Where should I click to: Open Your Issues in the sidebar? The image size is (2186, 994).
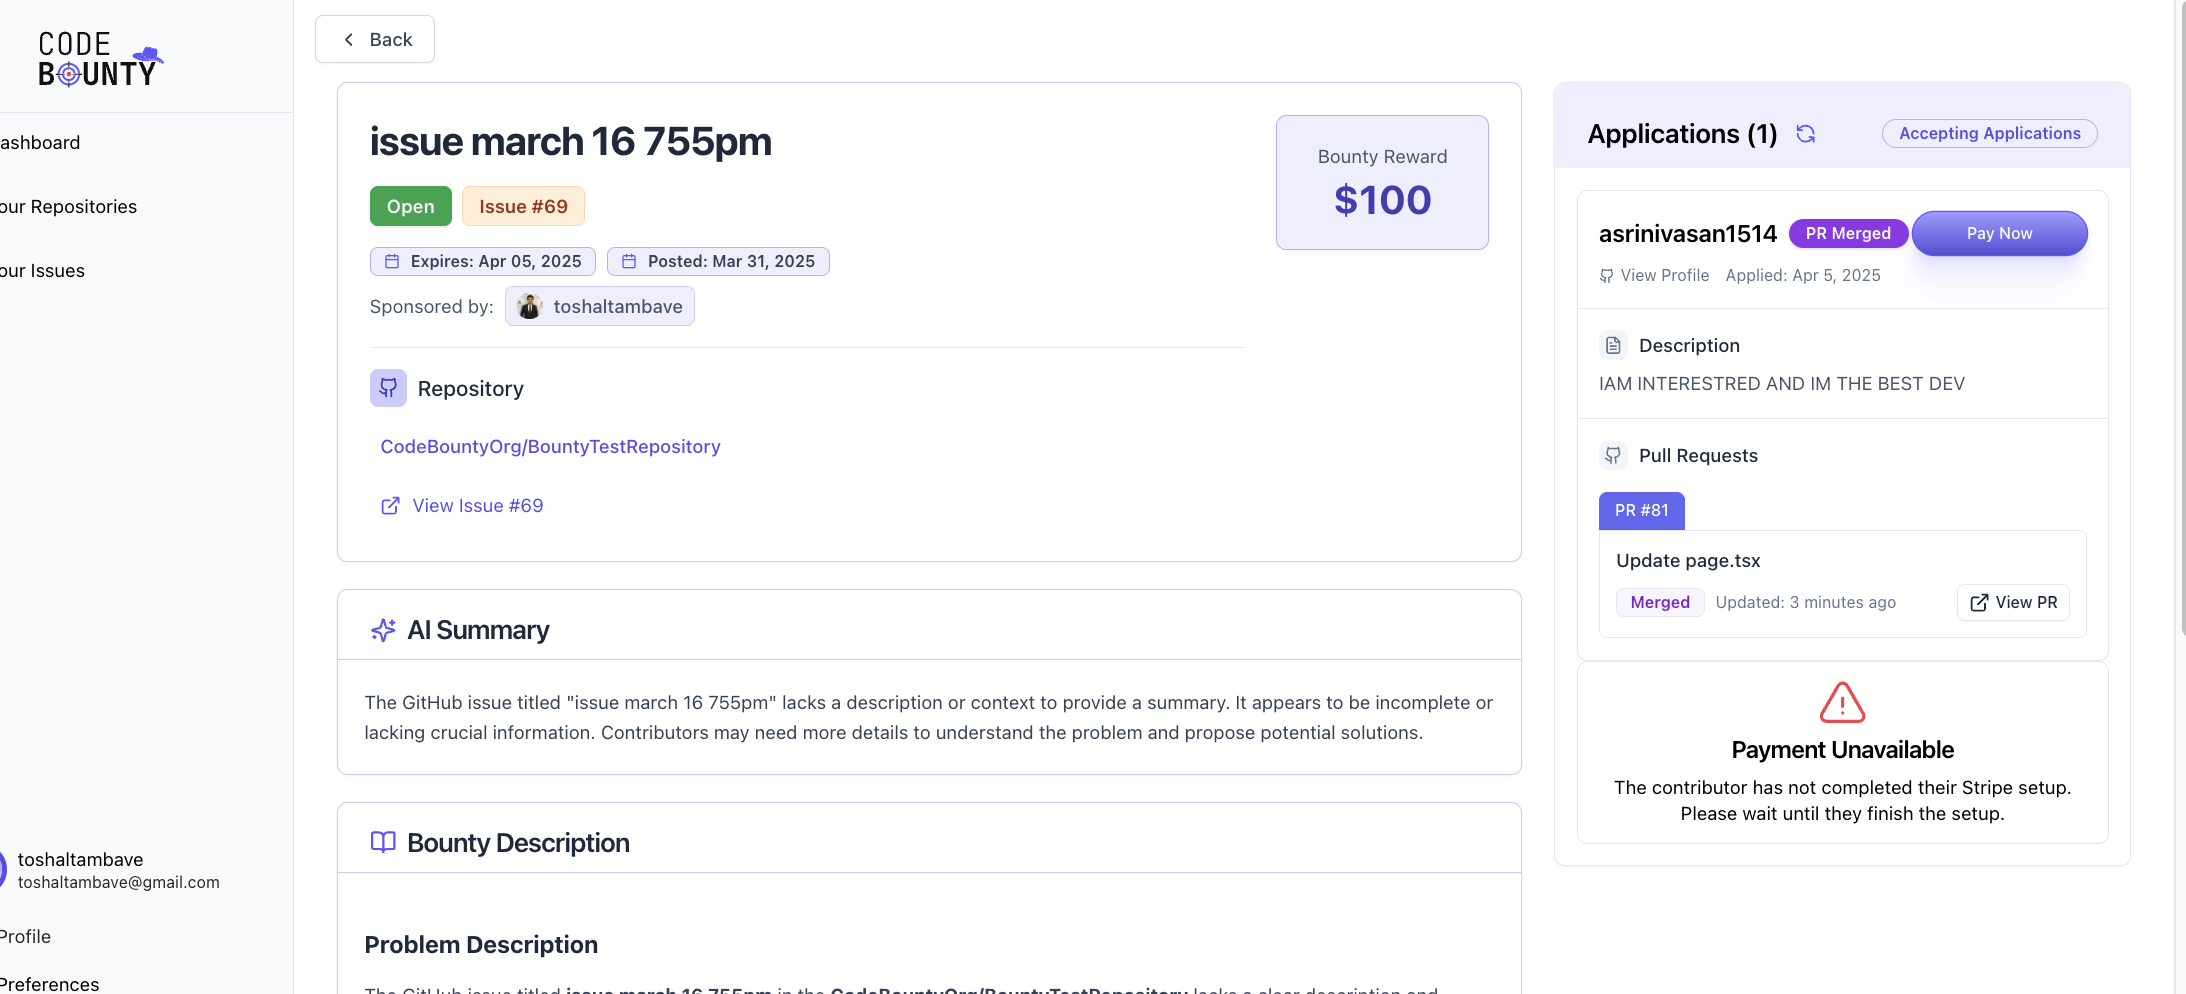click(42, 271)
